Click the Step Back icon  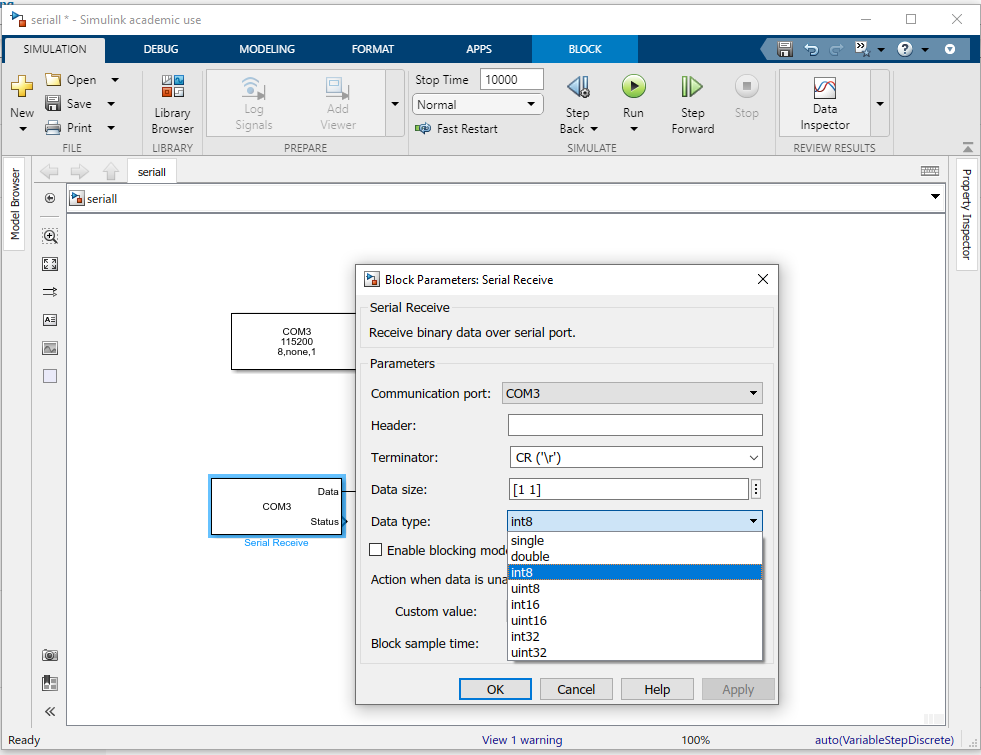click(577, 87)
